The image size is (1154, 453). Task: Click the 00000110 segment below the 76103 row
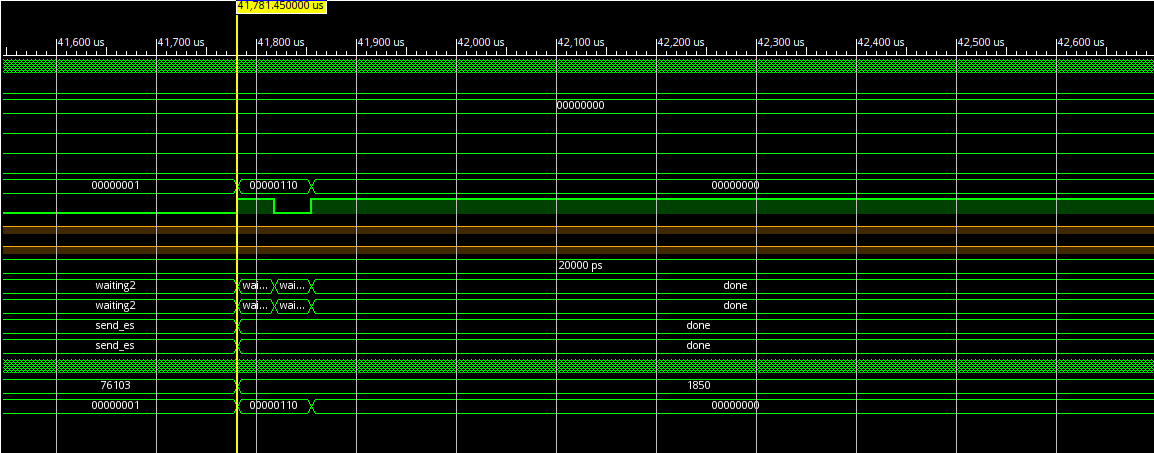pos(274,405)
